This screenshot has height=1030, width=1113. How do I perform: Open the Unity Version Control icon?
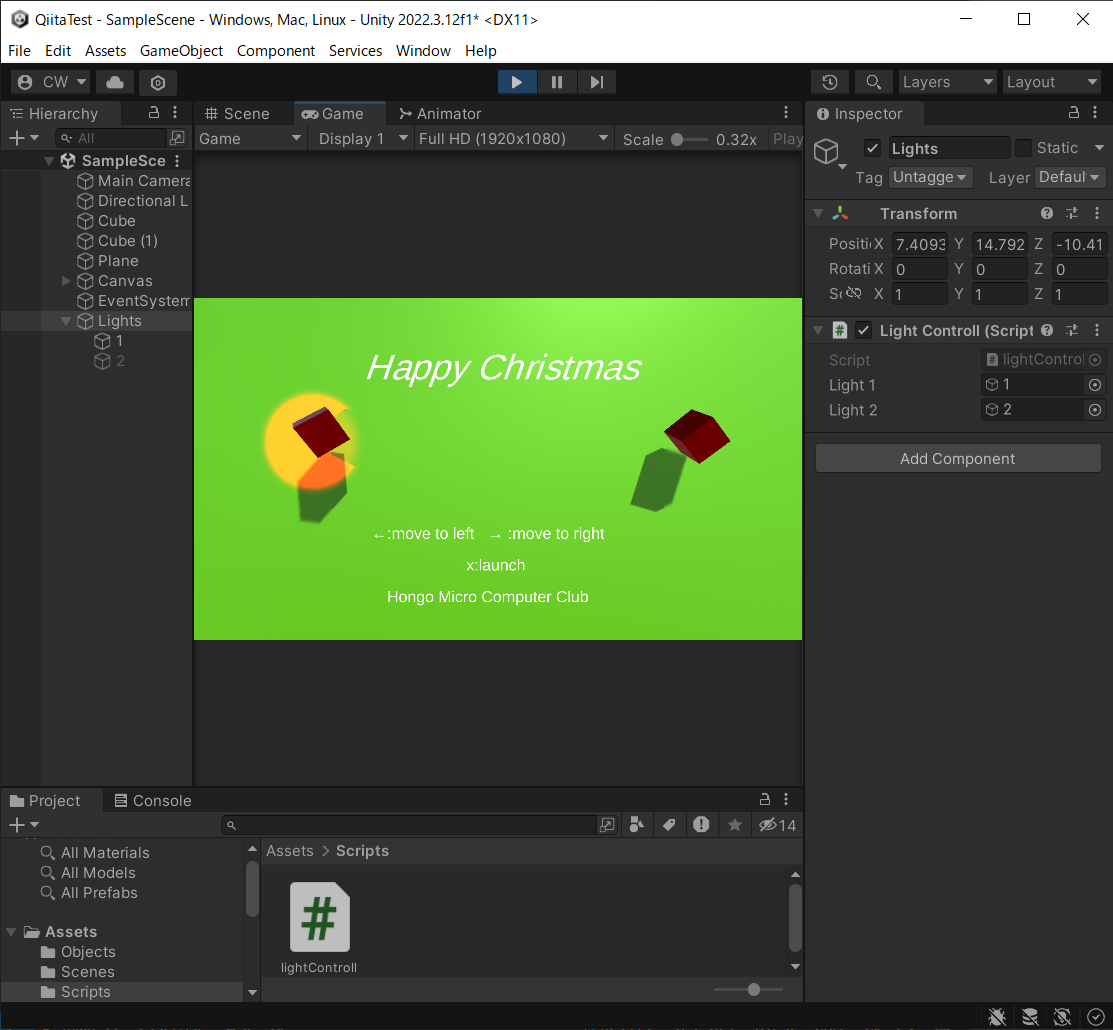pos(158,82)
